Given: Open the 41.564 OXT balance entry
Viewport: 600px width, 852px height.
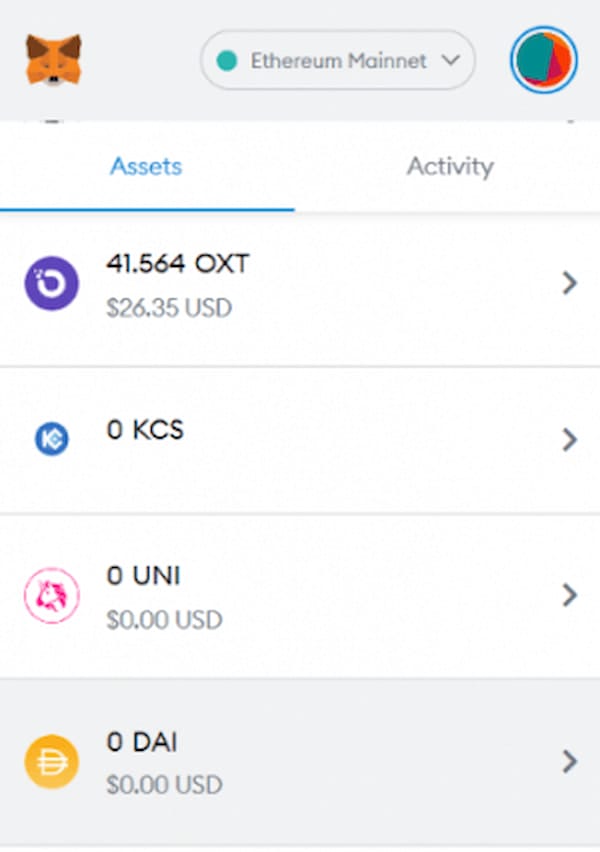Looking at the screenshot, I should (x=178, y=265).
